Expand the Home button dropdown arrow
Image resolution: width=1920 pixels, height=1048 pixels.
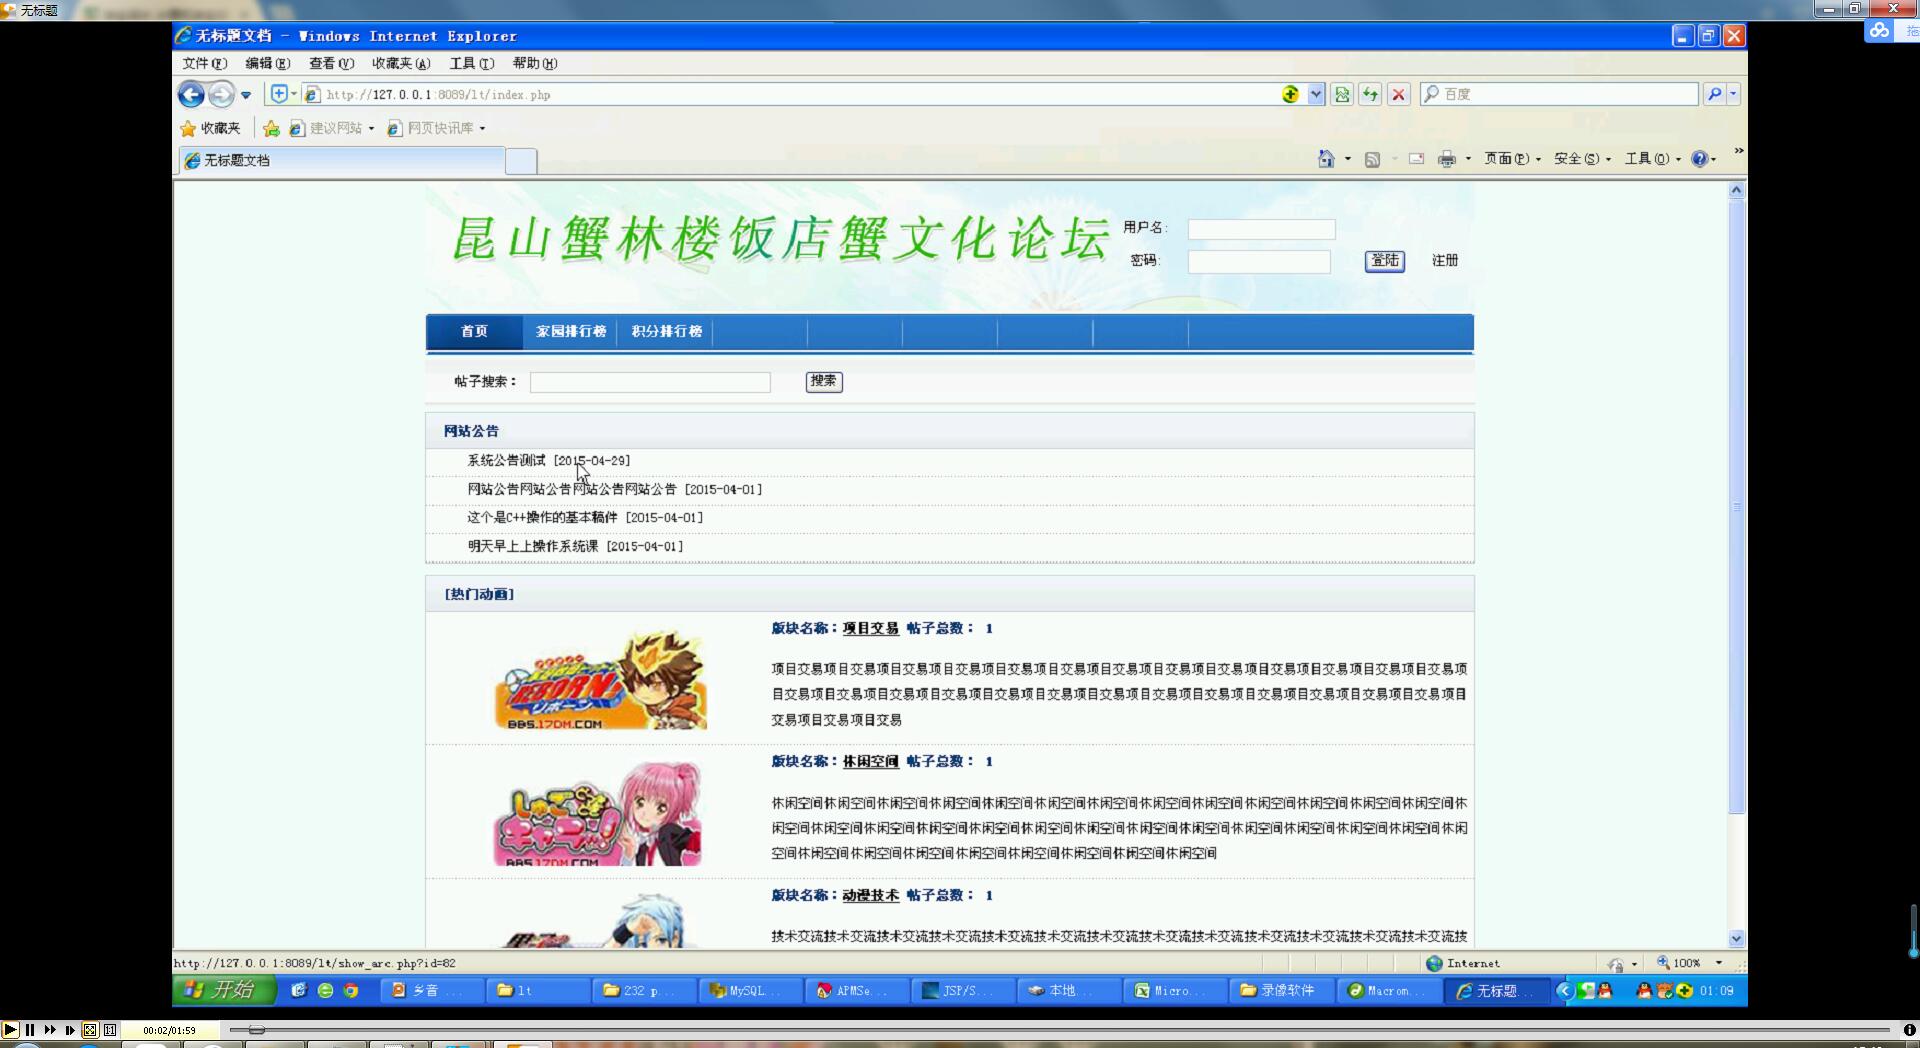(x=1347, y=159)
